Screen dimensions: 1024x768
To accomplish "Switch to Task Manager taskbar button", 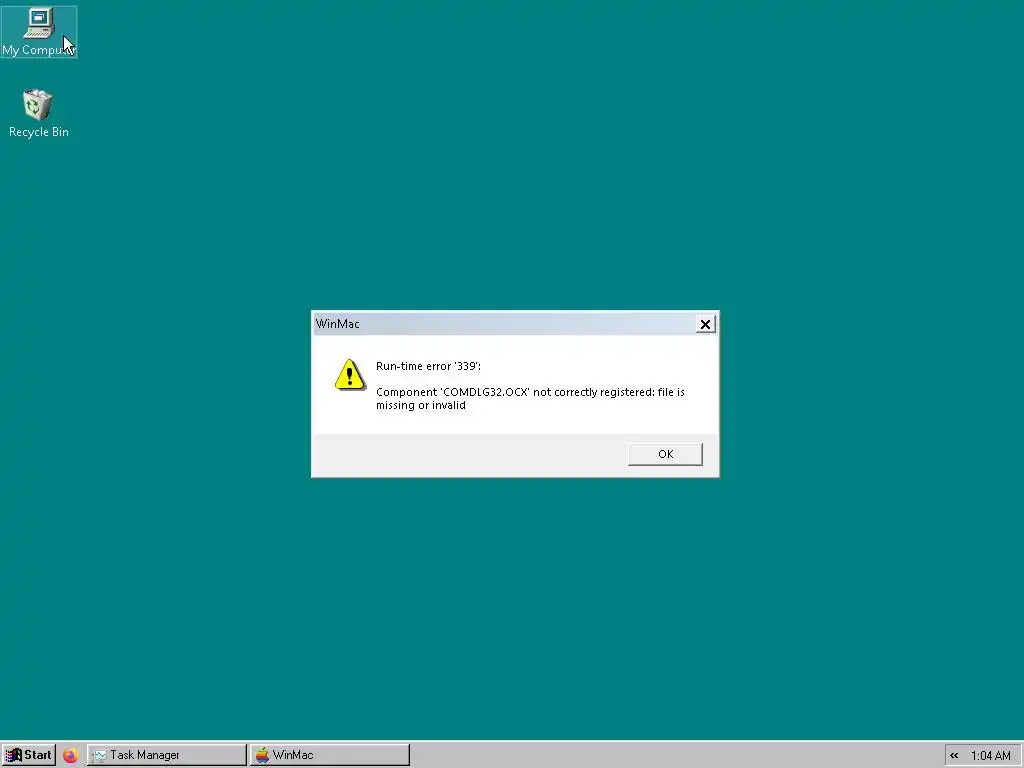I will point(167,755).
